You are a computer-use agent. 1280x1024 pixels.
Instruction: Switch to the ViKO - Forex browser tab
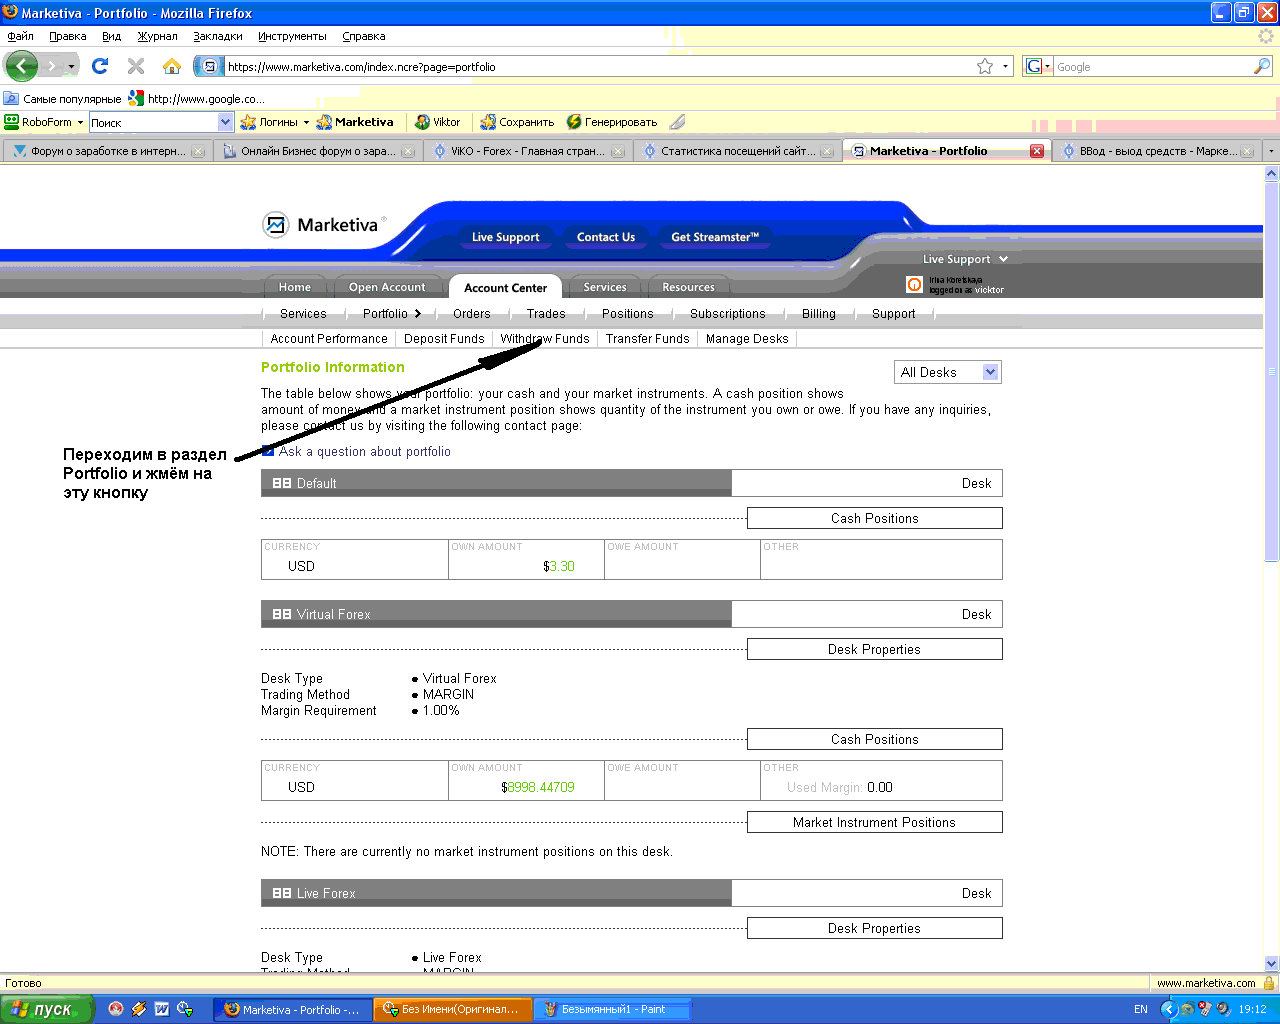(x=527, y=151)
